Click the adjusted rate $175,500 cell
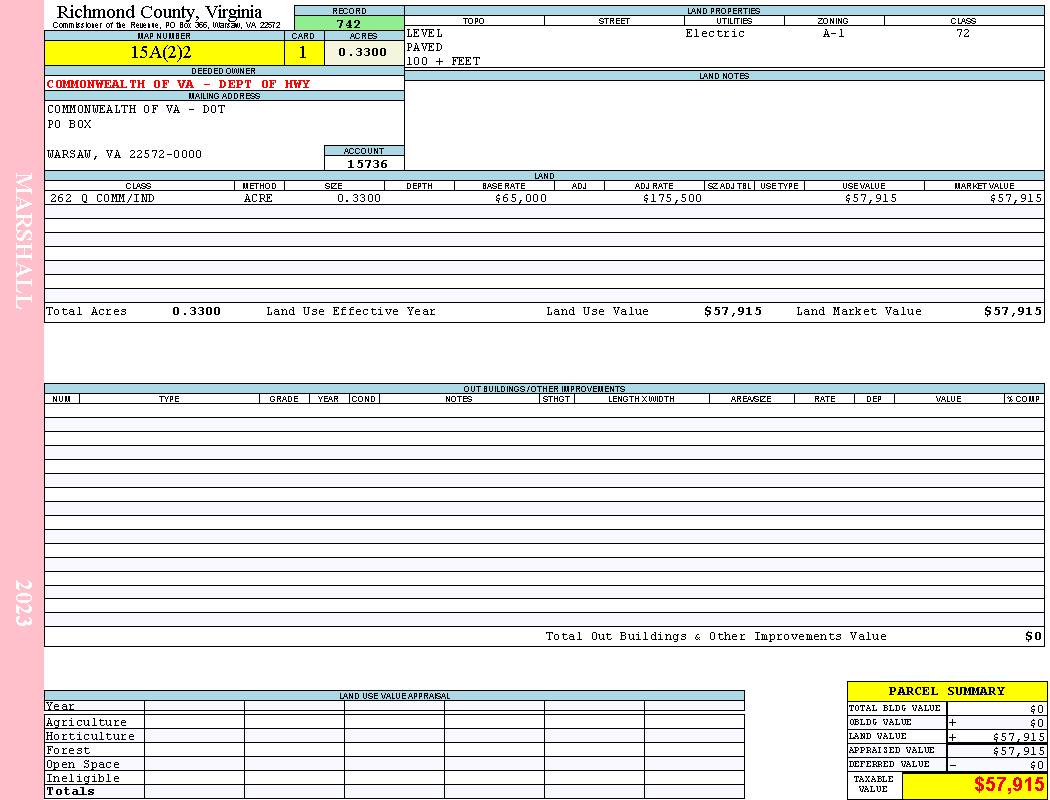The width and height of the screenshot is (1050, 800). click(x=672, y=198)
